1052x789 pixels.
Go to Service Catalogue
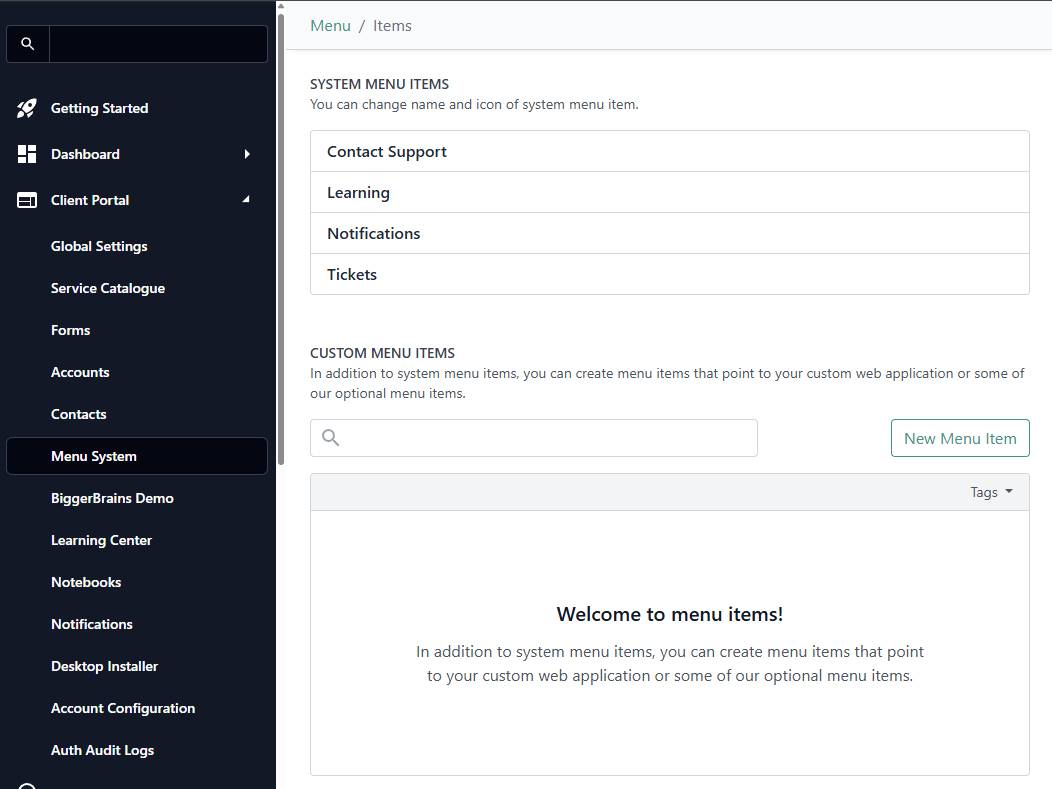click(108, 288)
